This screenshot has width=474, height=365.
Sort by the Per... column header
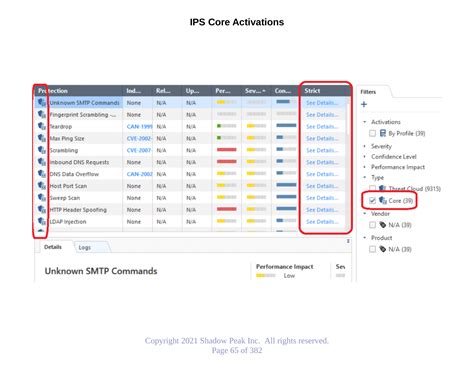226,91
